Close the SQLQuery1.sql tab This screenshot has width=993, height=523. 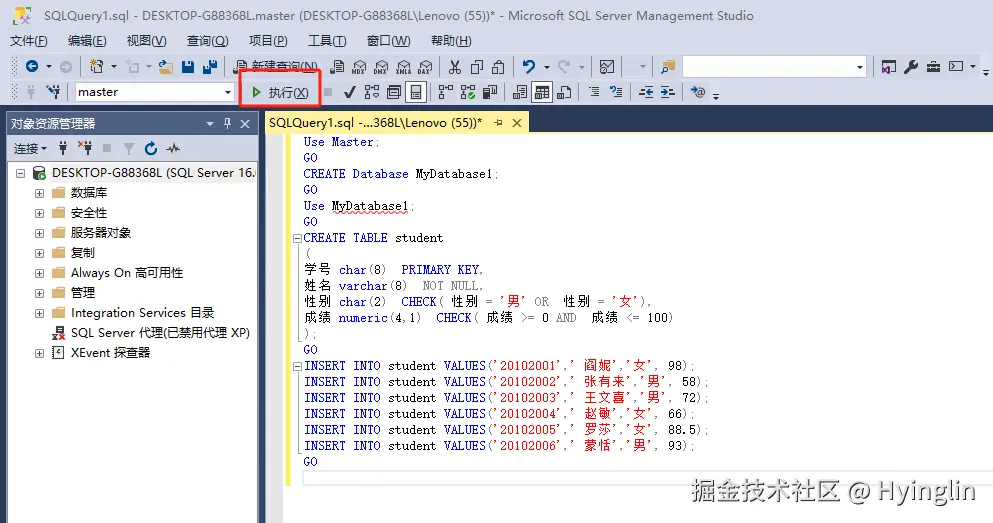(517, 123)
